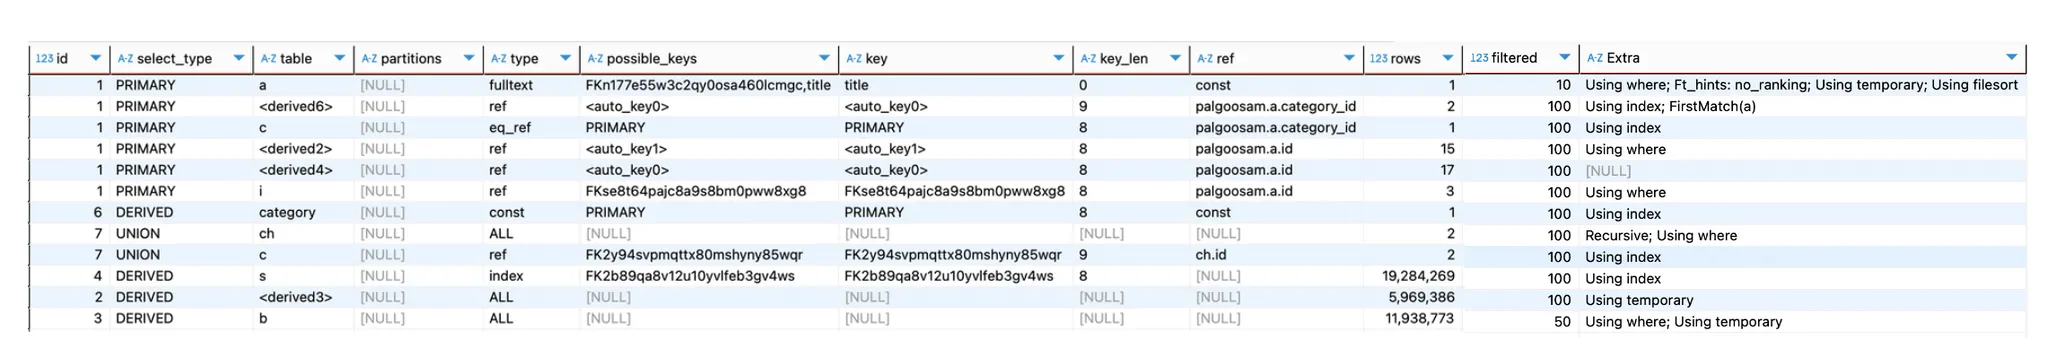Open the rows column filter arrow
2048x364 pixels.
(1448, 59)
